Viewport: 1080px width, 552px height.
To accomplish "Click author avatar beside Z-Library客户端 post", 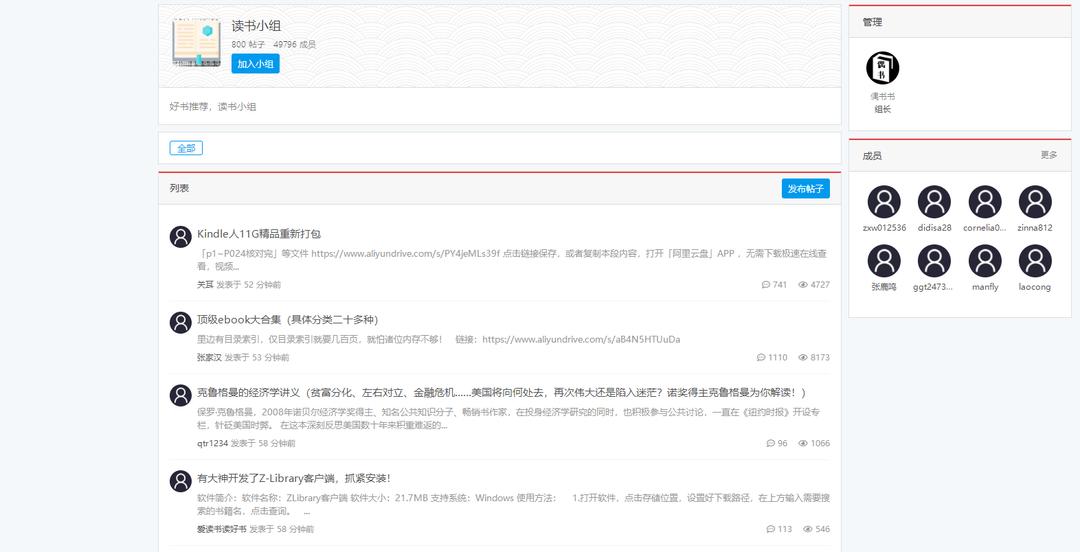I will 180,481.
